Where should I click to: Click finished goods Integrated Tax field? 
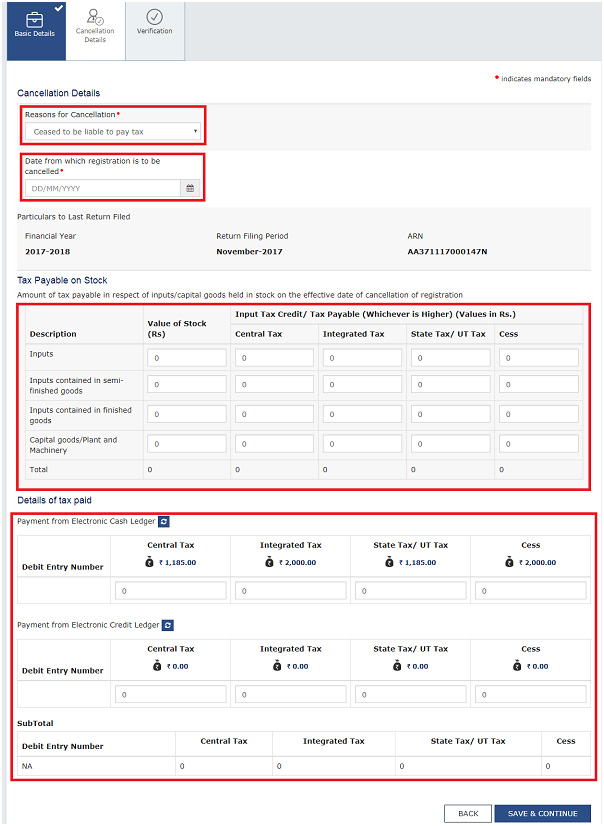pyautogui.click(x=362, y=414)
